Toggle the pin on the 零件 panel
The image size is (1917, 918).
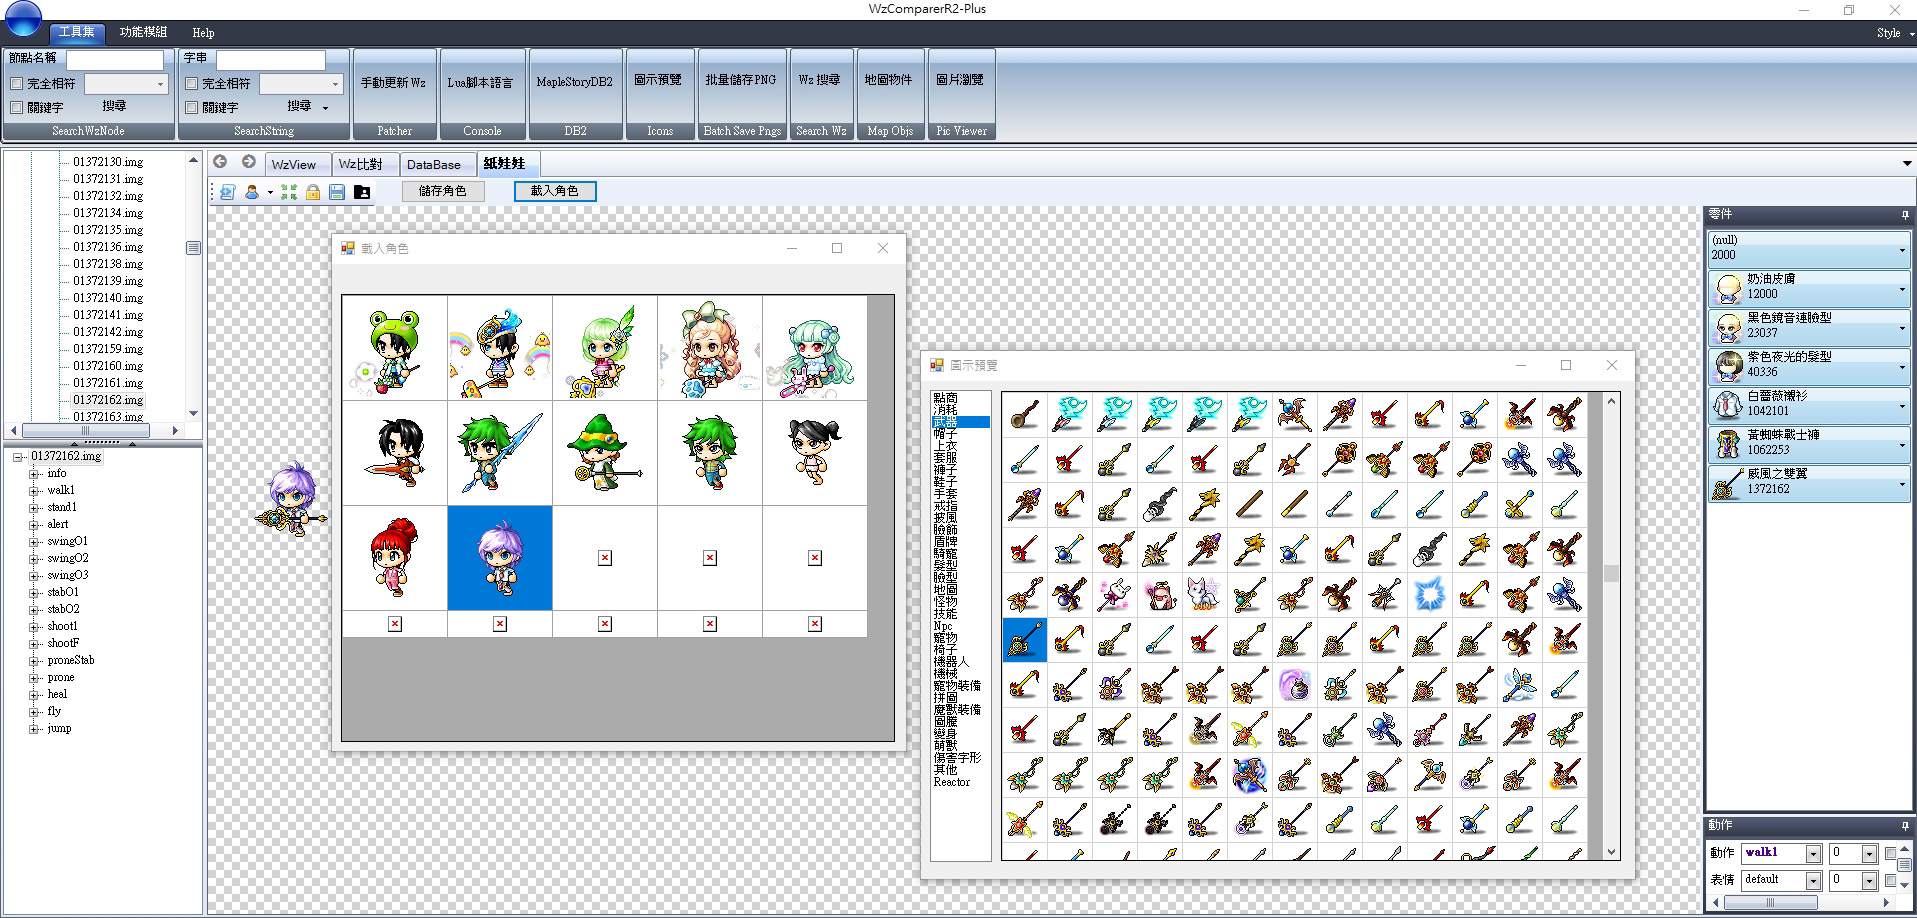1904,215
